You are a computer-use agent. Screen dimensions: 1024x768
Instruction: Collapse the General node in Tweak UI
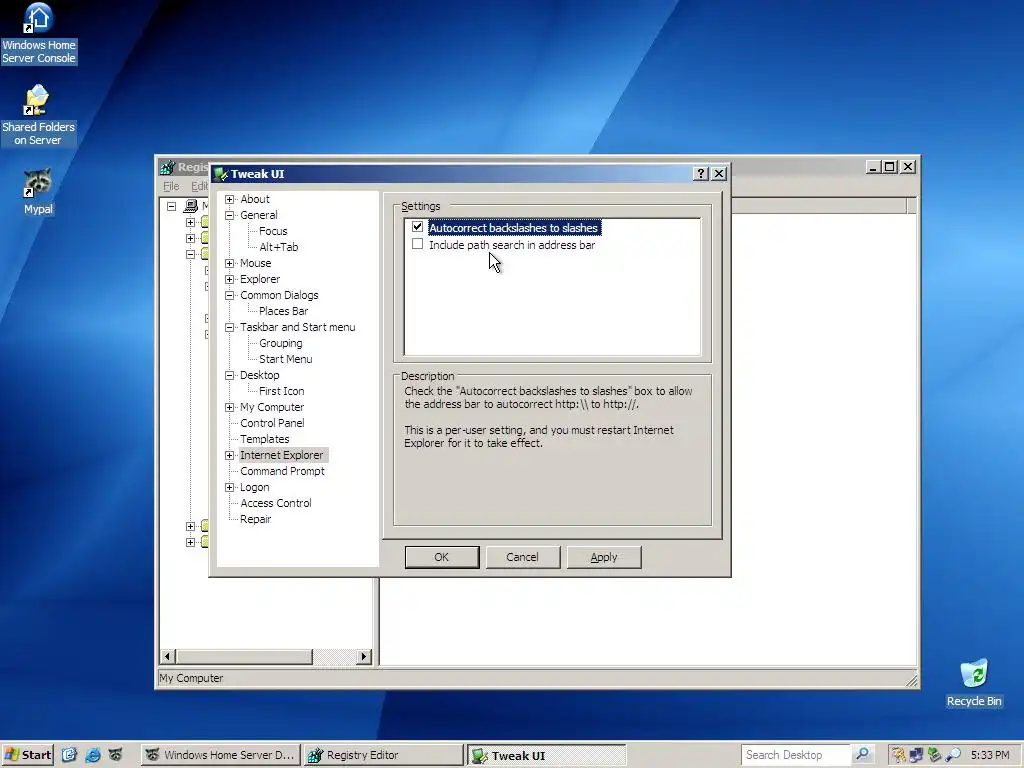tap(229, 215)
